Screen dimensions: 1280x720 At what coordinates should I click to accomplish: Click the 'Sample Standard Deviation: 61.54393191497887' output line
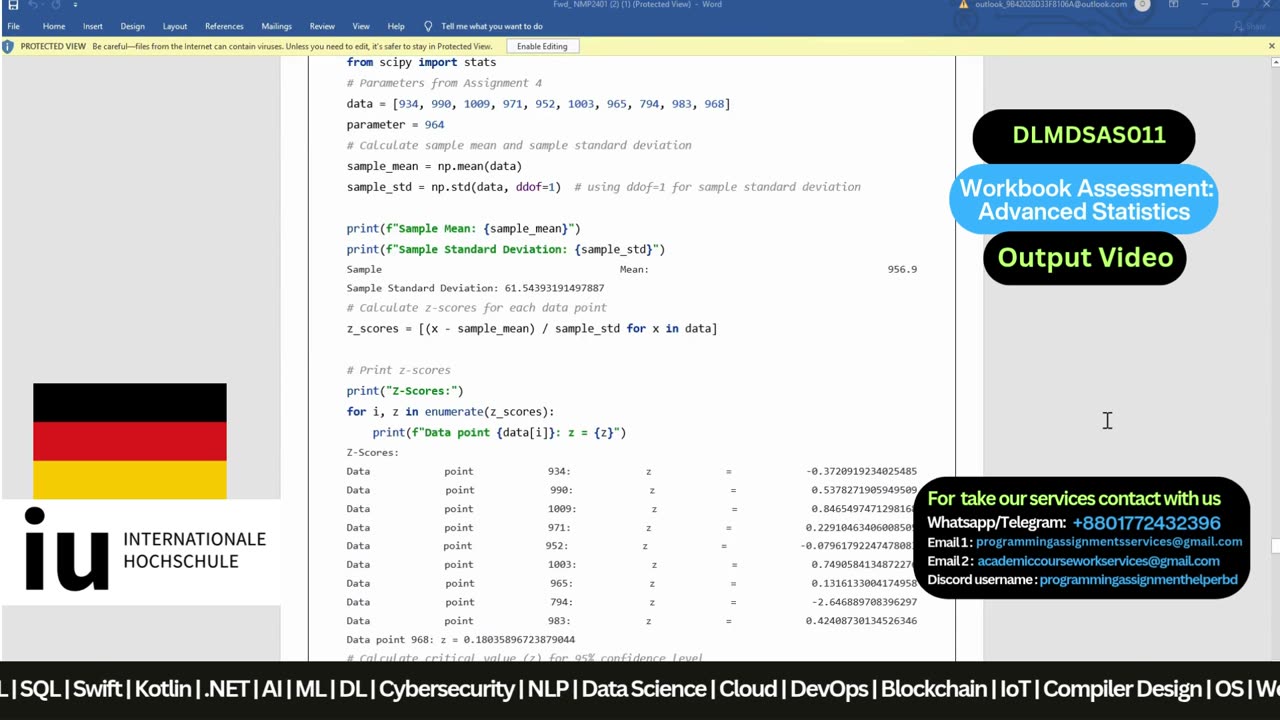tap(475, 288)
